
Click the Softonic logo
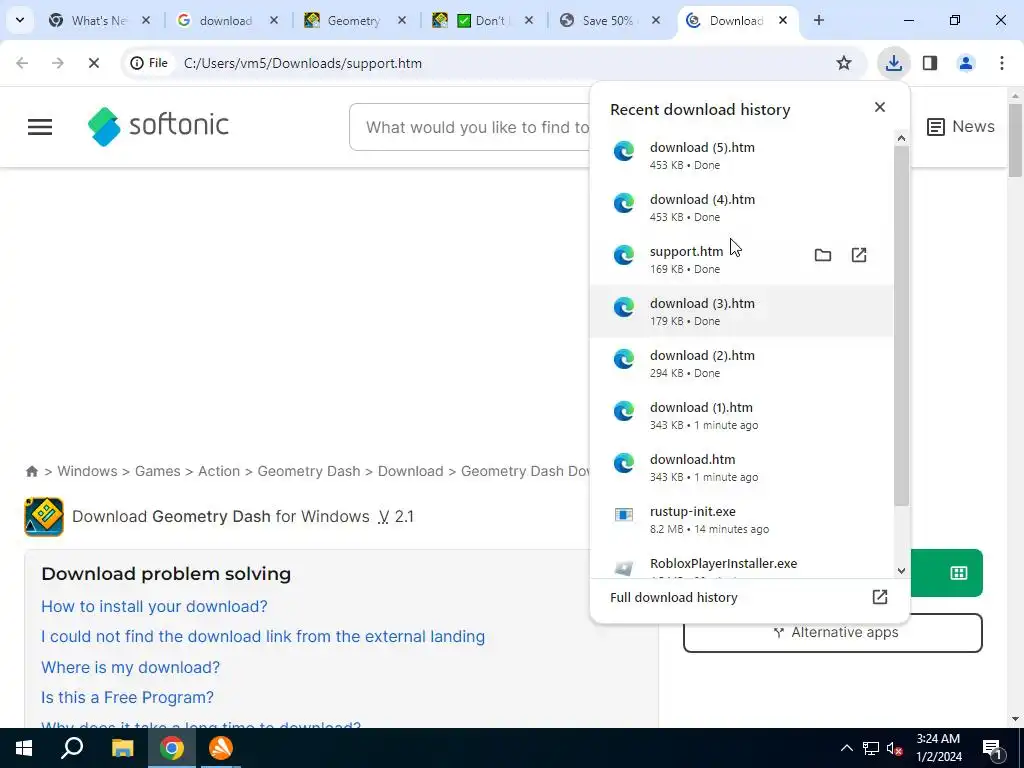(x=158, y=126)
